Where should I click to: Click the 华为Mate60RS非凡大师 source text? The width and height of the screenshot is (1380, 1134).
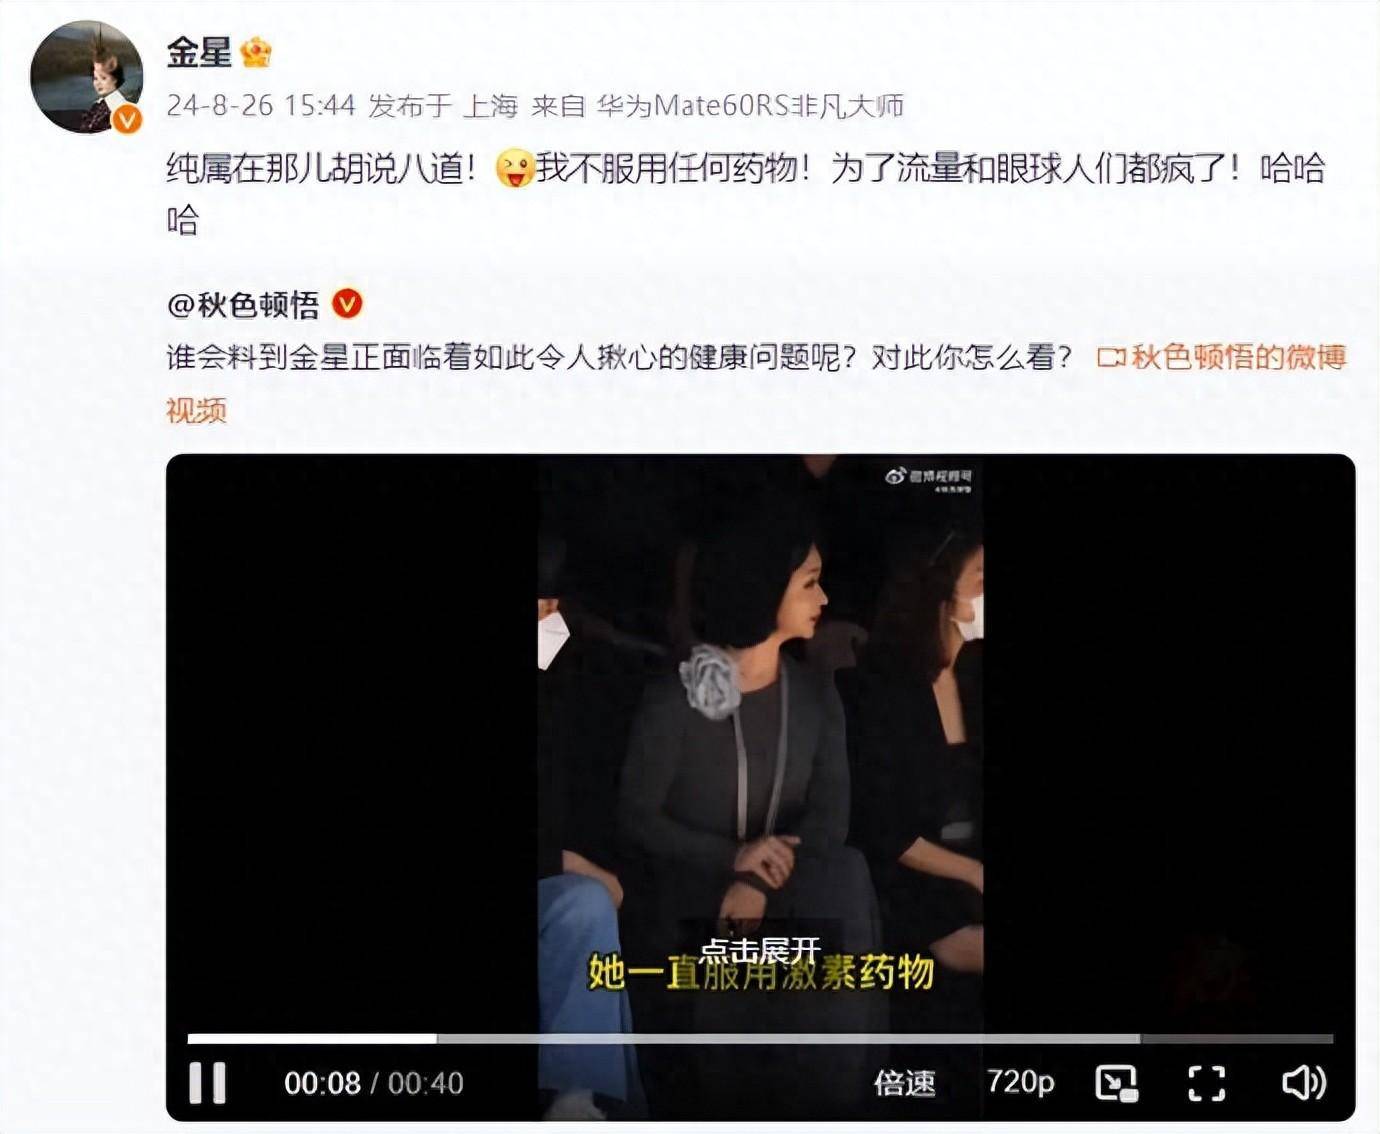[x=750, y=106]
